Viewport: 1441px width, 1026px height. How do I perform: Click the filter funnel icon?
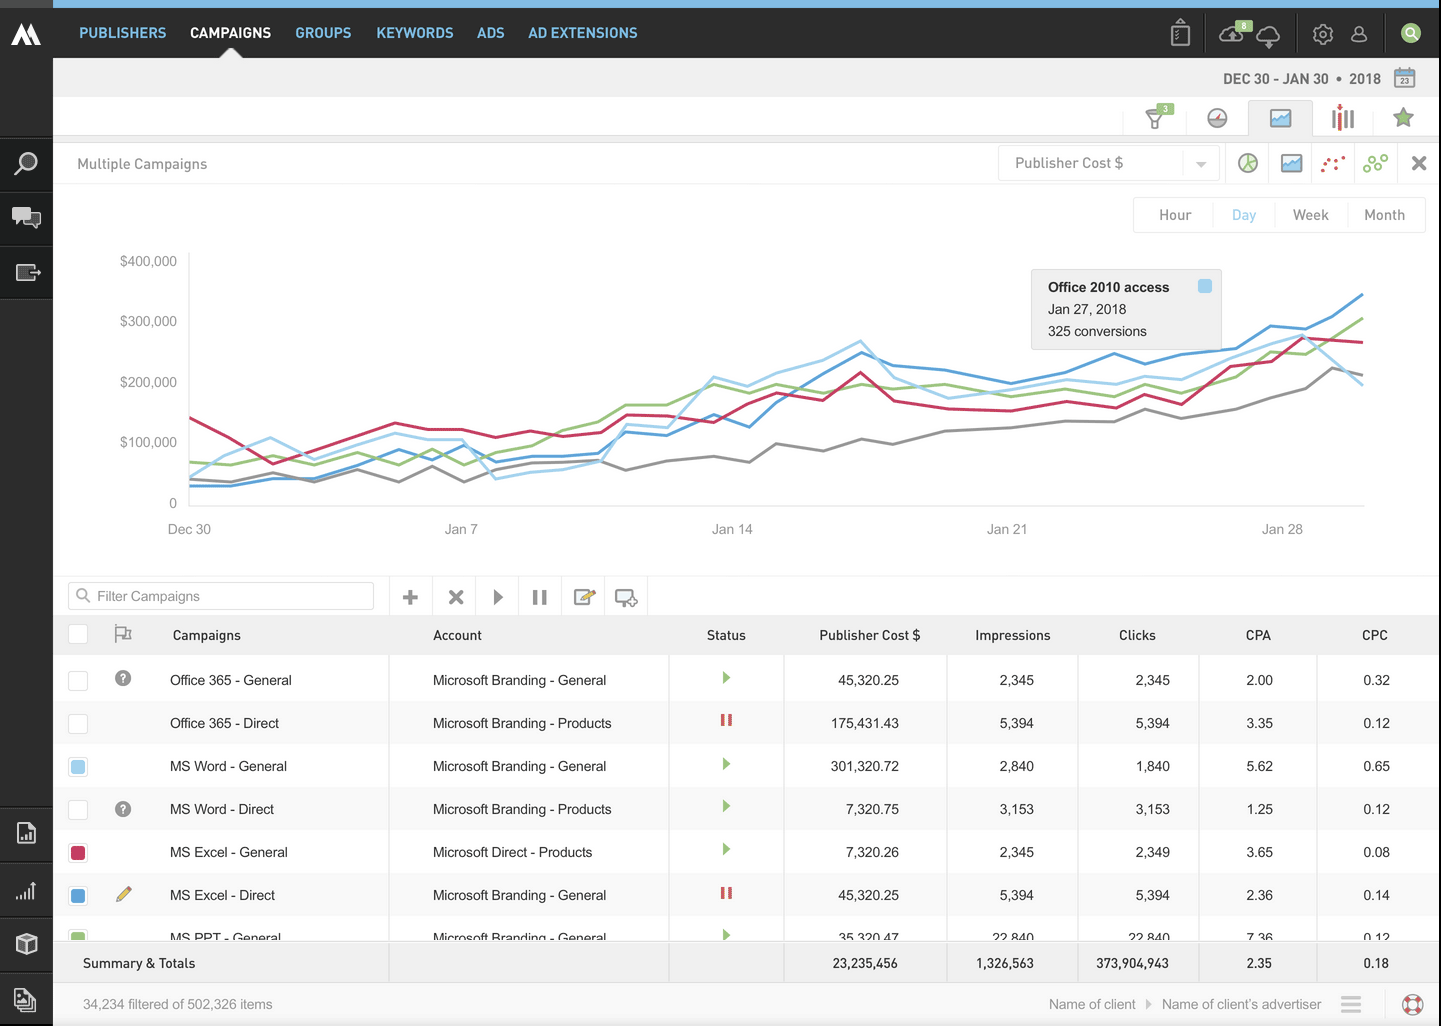(1156, 119)
